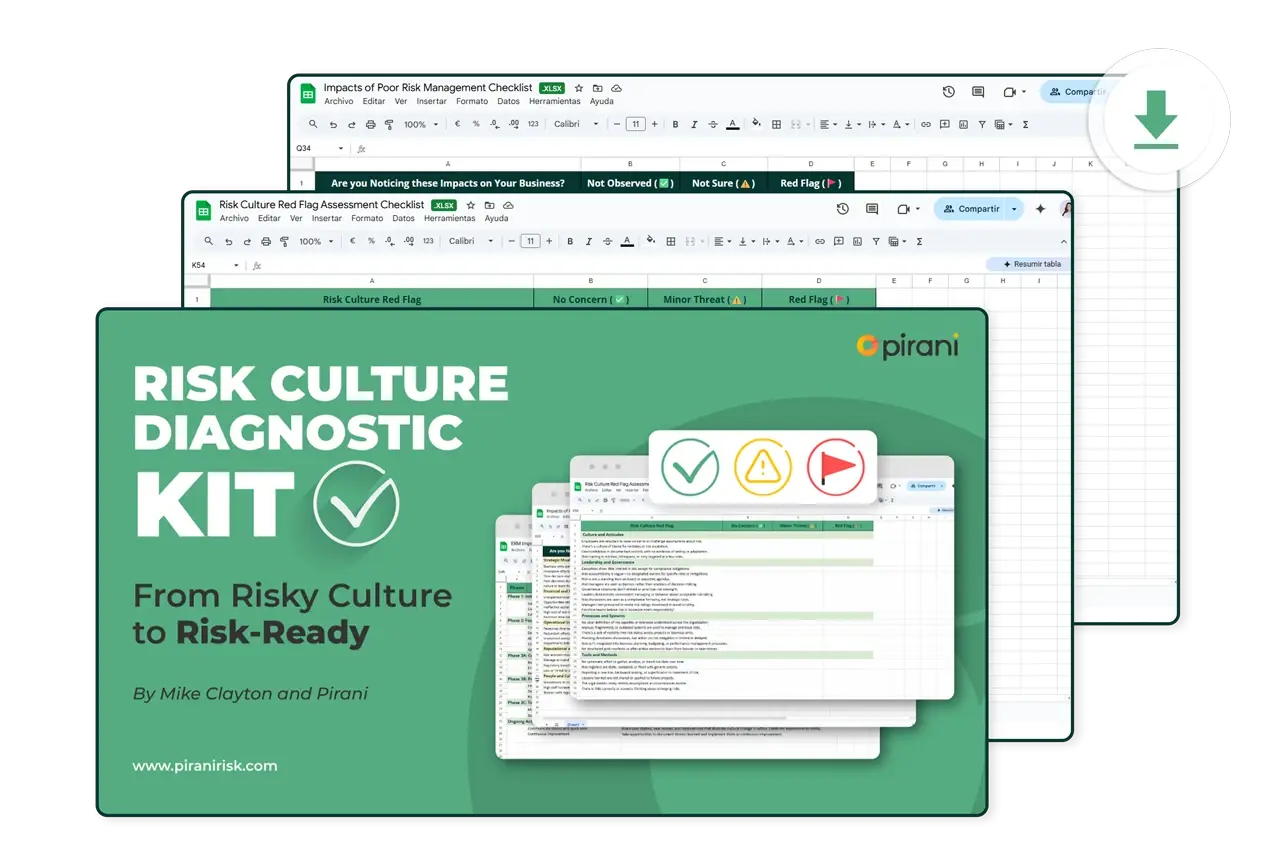Open Formato menu in Risk Culture window
The height and width of the screenshot is (854, 1280).
point(367,218)
